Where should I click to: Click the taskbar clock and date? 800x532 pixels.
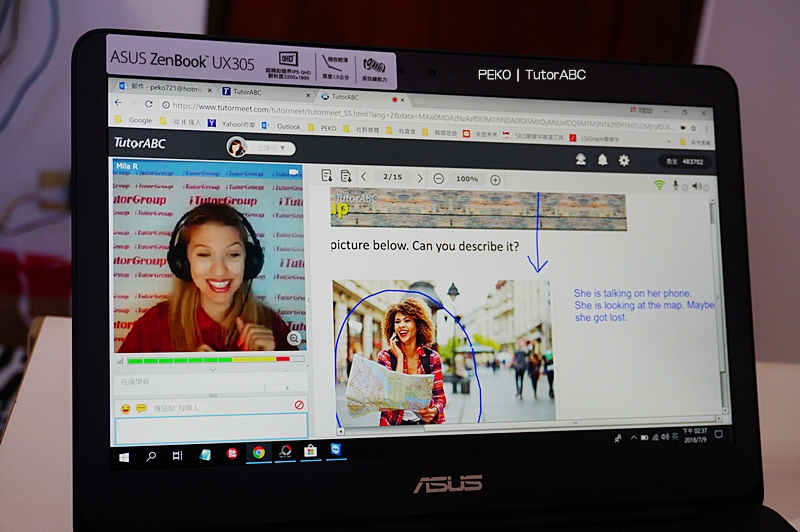click(695, 435)
